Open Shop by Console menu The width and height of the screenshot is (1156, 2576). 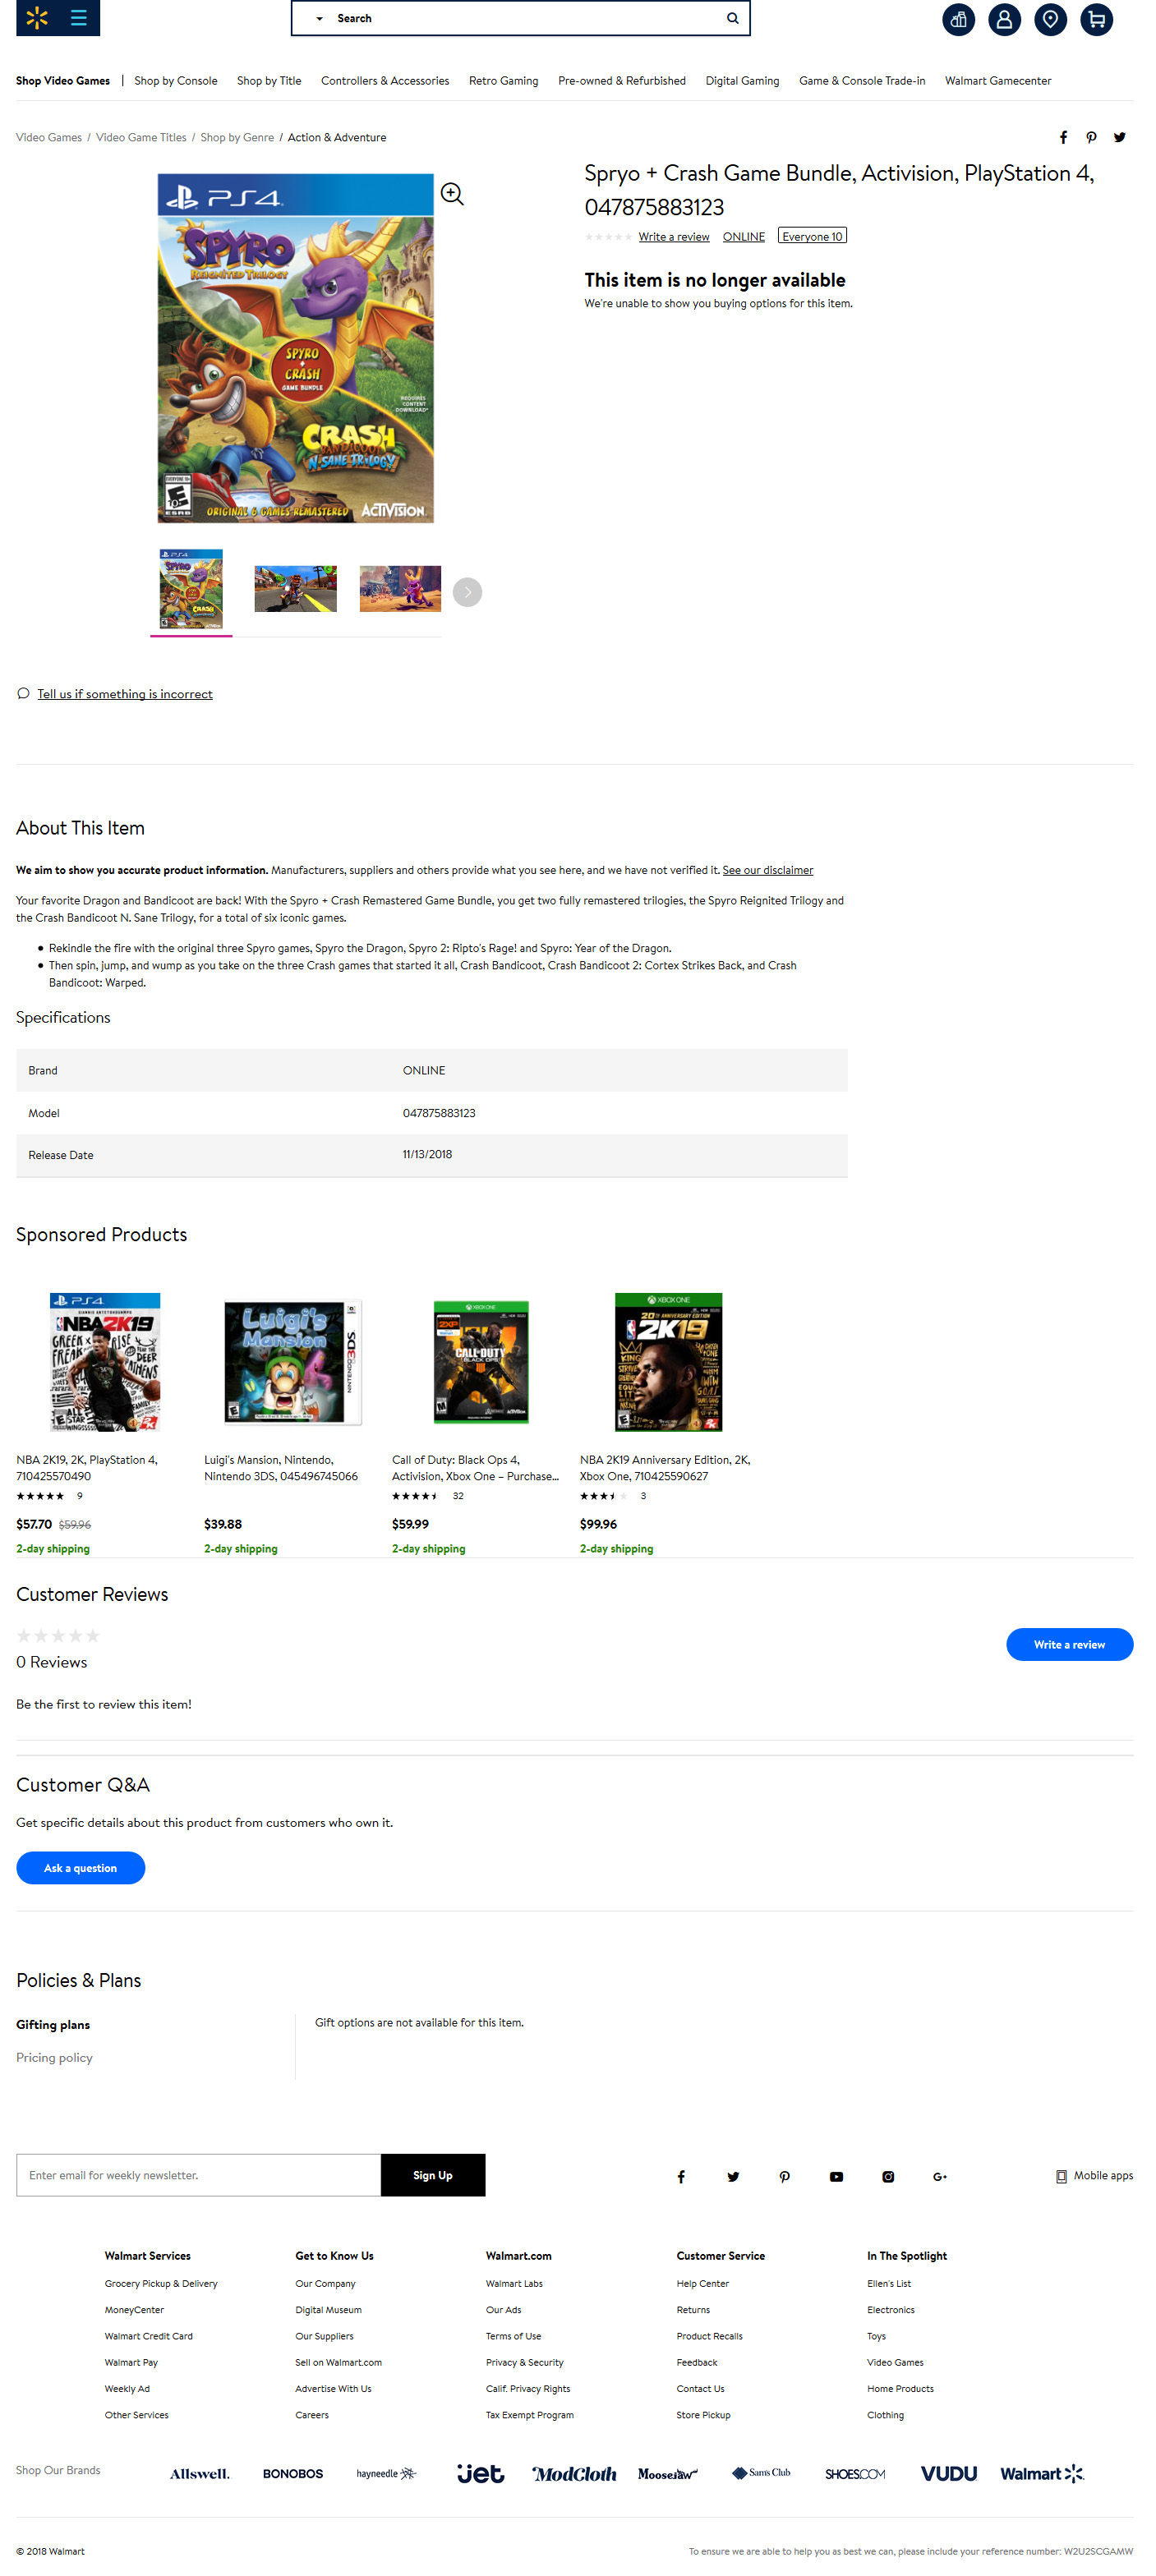[175, 81]
